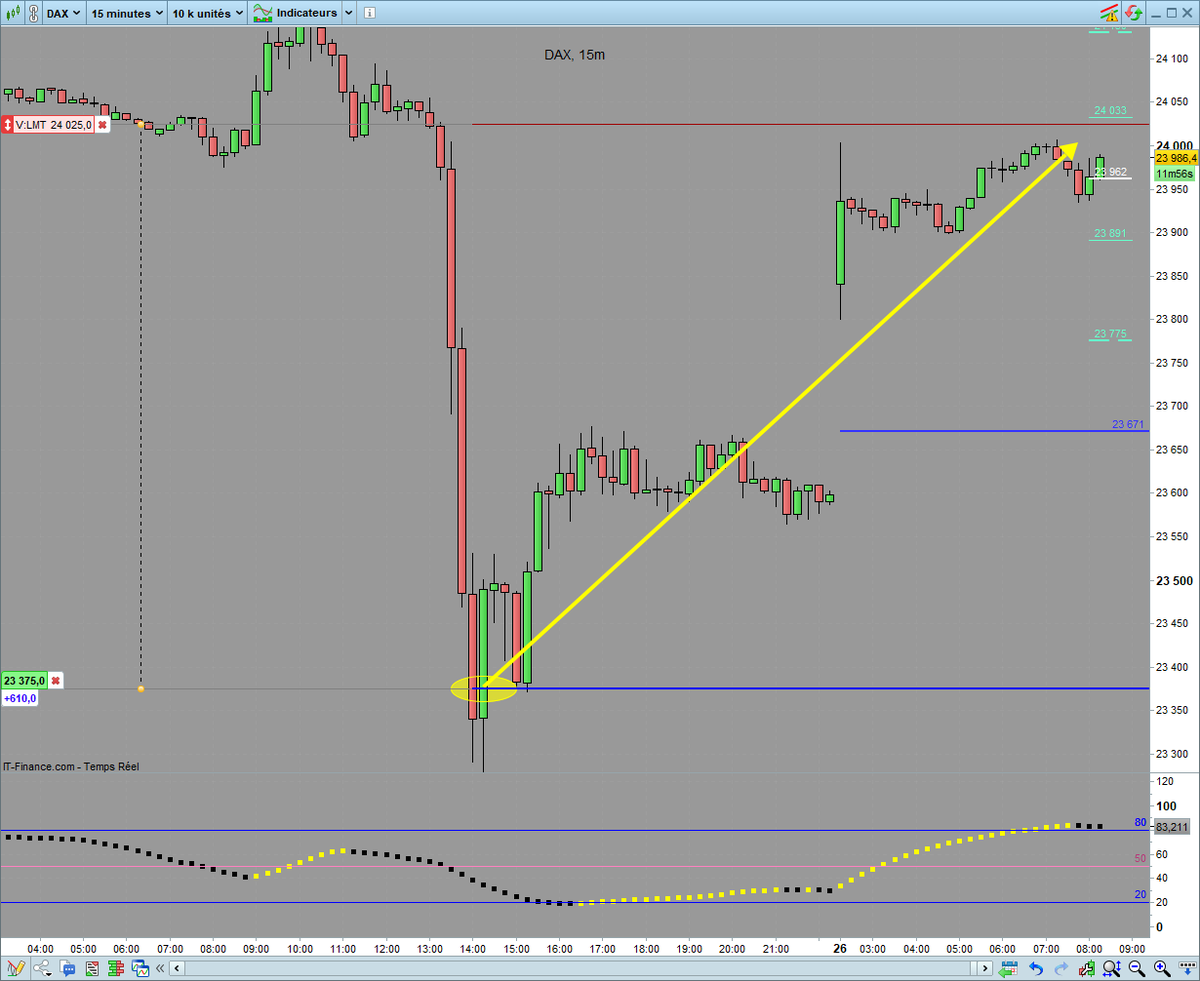Click the indicator 20 level label
The image size is (1200, 981).
pyautogui.click(x=1140, y=894)
